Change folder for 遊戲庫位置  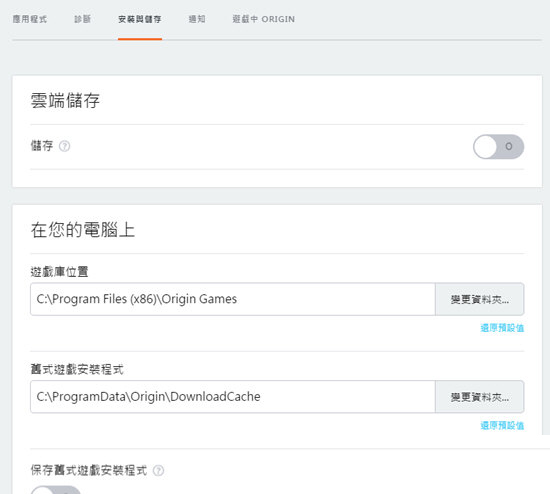479,299
